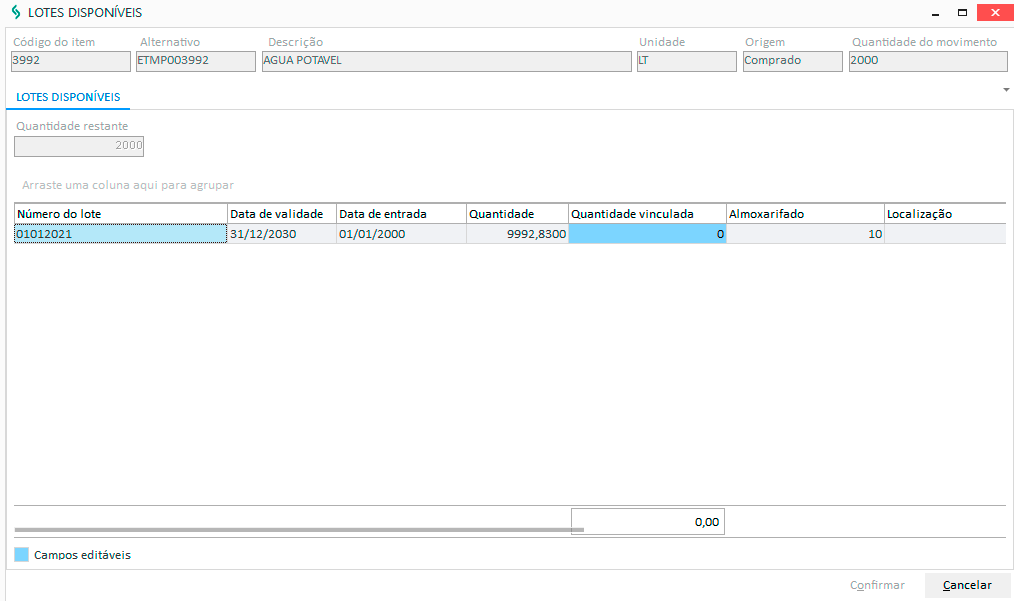Click the total footer box 0,00
1014x601 pixels.
click(647, 522)
